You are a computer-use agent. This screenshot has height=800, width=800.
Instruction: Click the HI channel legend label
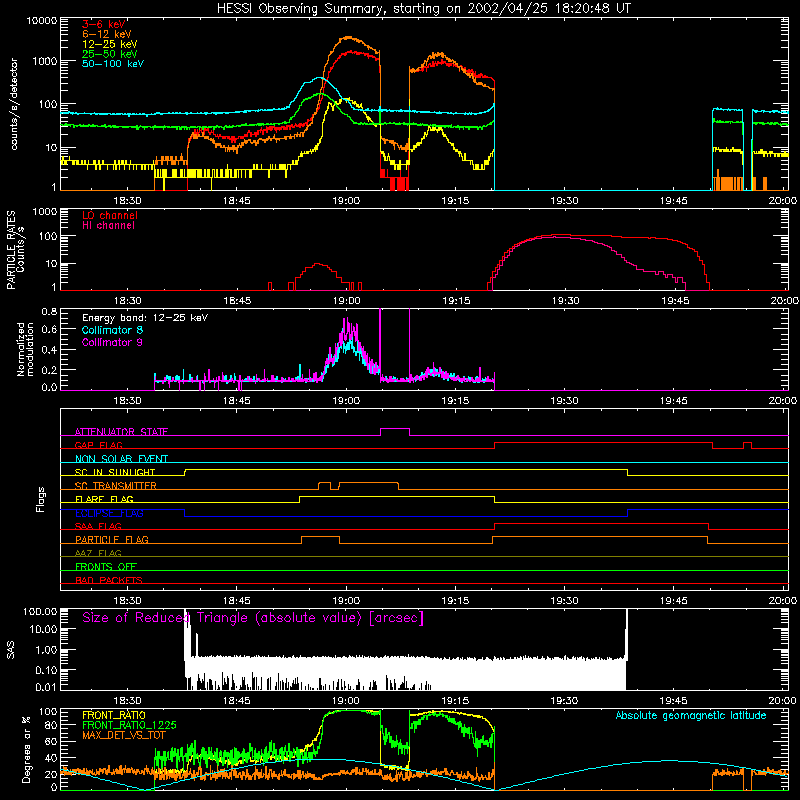(x=108, y=225)
